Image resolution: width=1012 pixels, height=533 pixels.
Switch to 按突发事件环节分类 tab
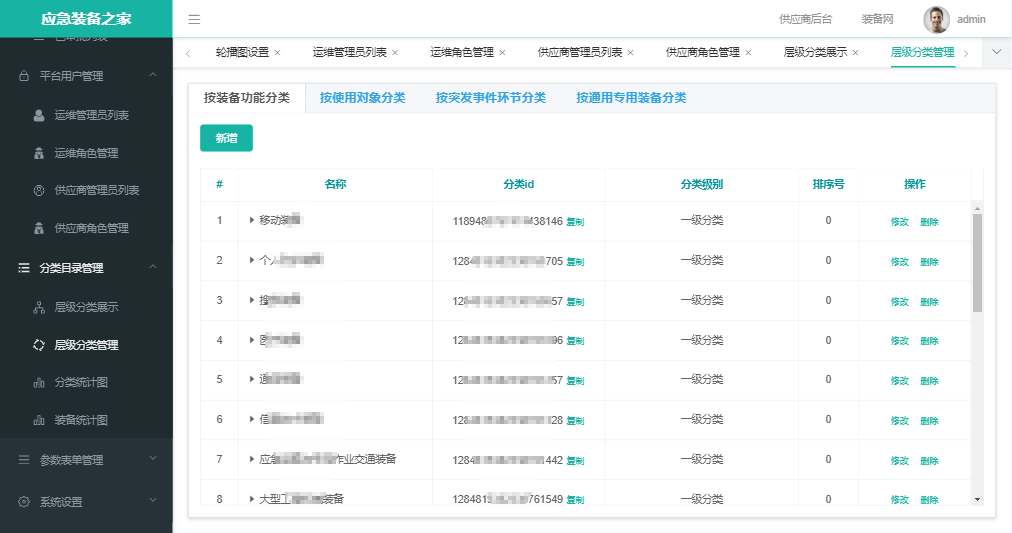coord(491,98)
